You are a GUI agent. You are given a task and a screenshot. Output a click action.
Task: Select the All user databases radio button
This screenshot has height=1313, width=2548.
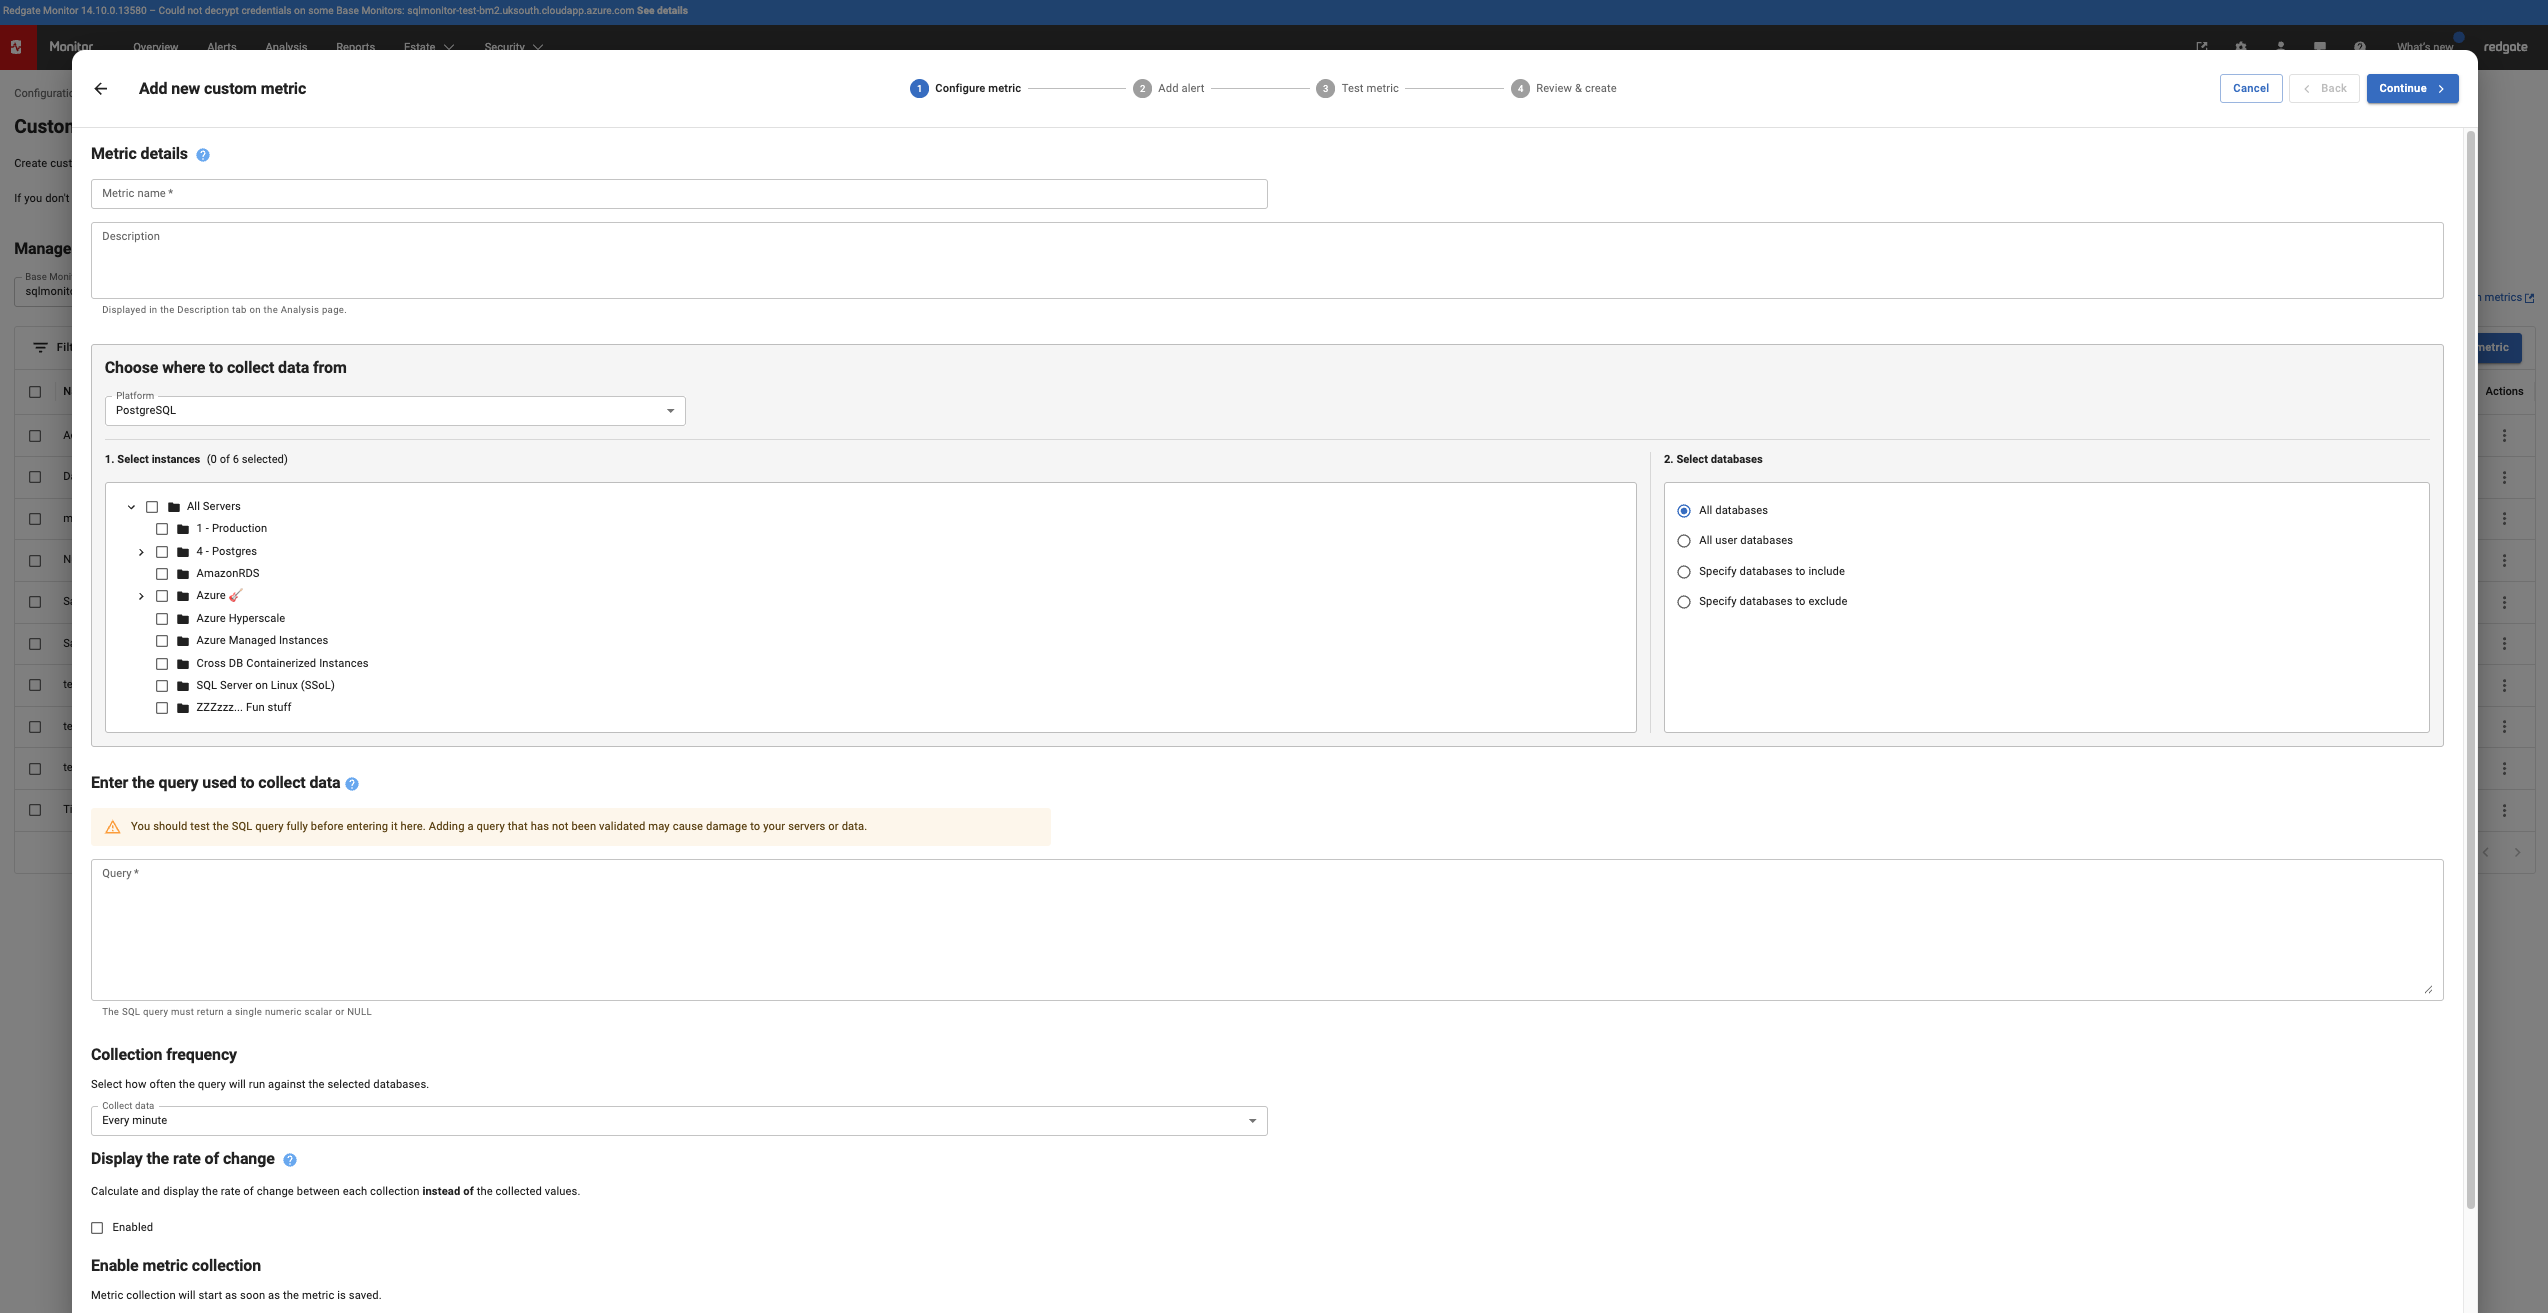coord(1685,540)
